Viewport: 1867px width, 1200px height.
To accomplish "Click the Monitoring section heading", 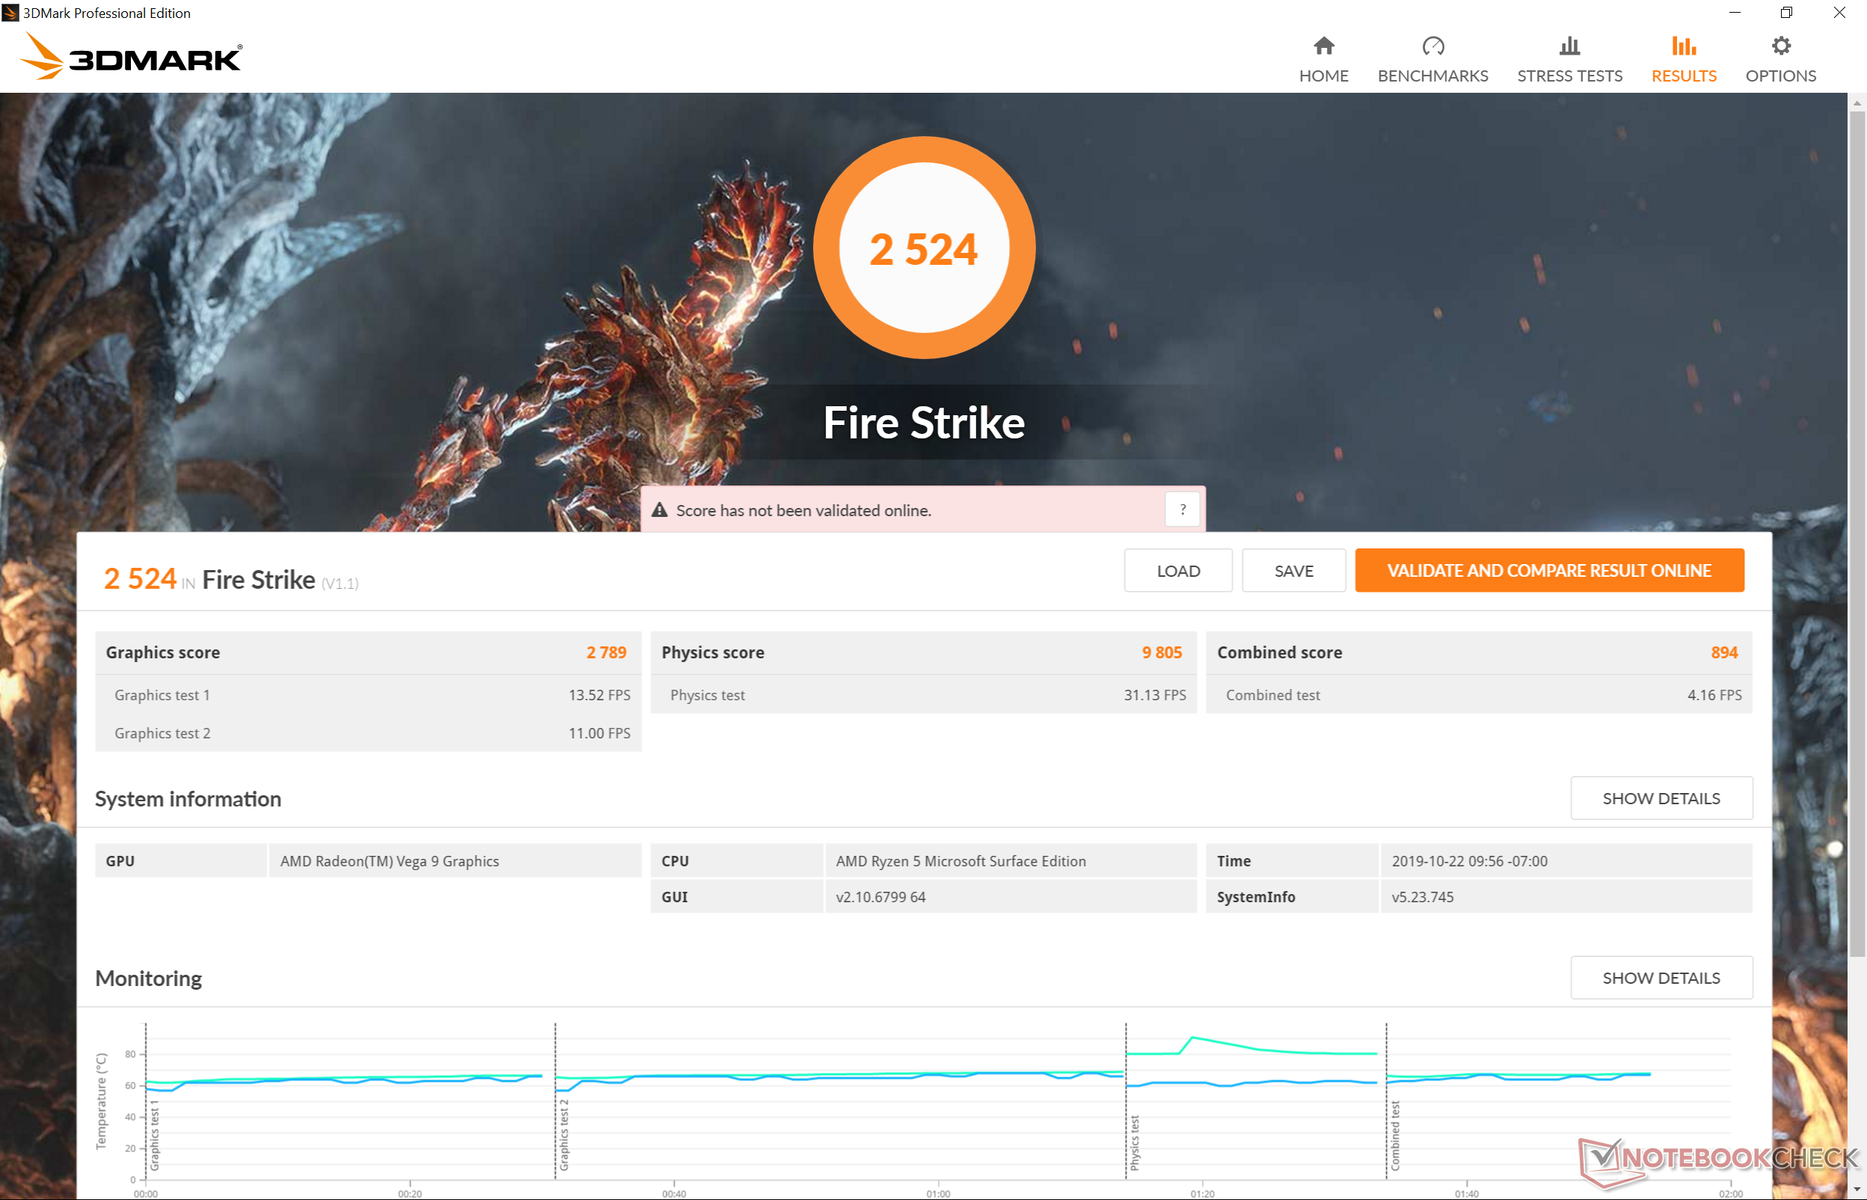I will tap(148, 978).
